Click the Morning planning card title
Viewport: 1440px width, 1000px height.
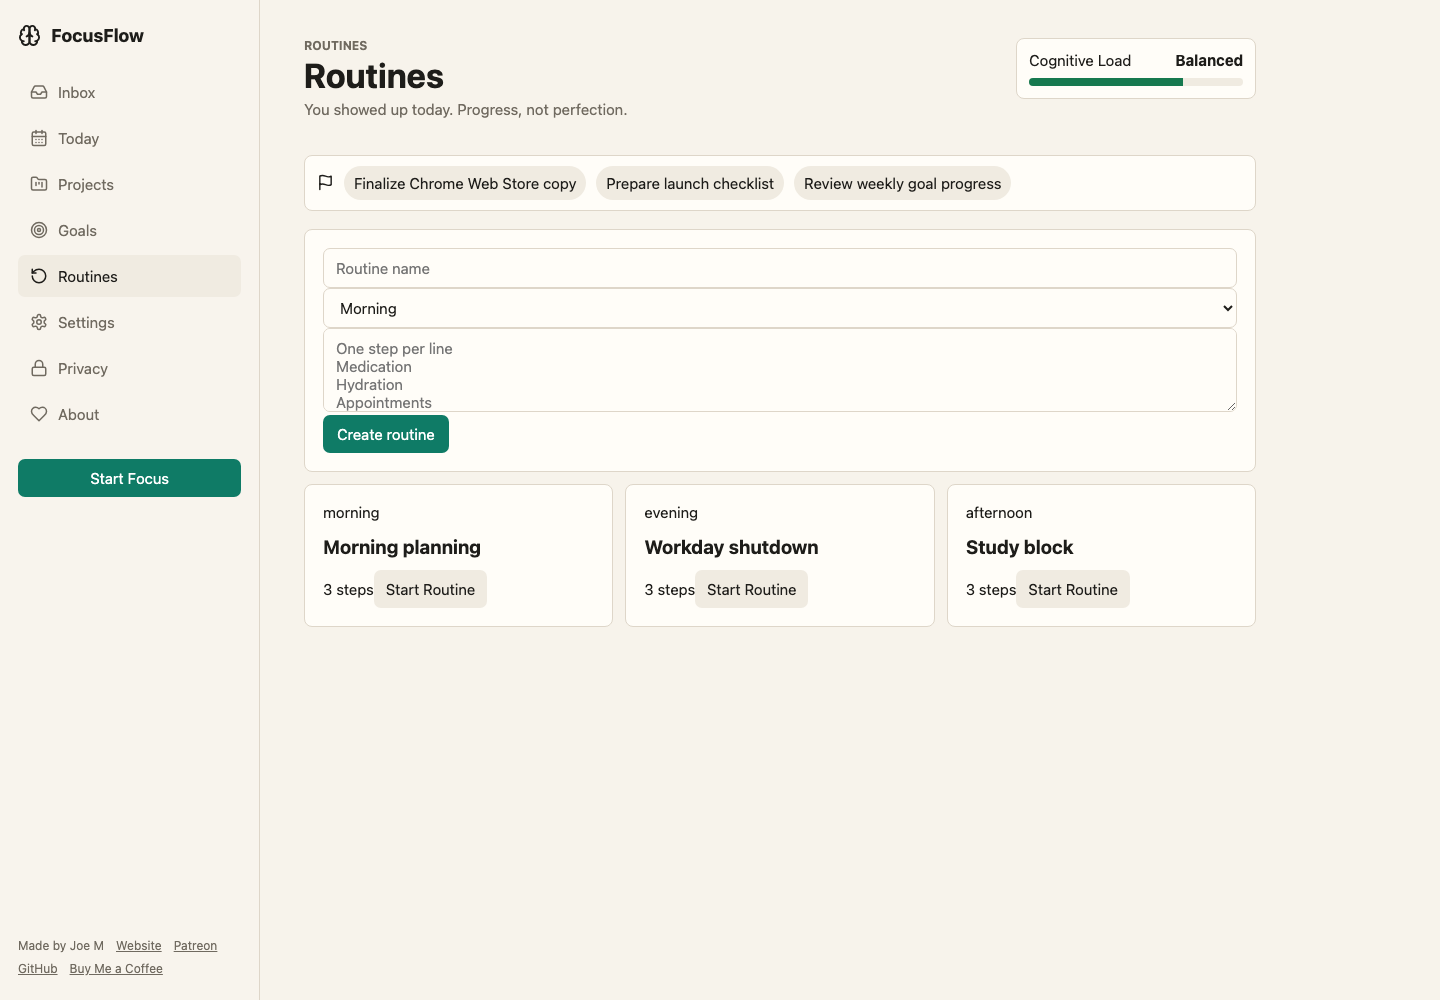tap(402, 547)
